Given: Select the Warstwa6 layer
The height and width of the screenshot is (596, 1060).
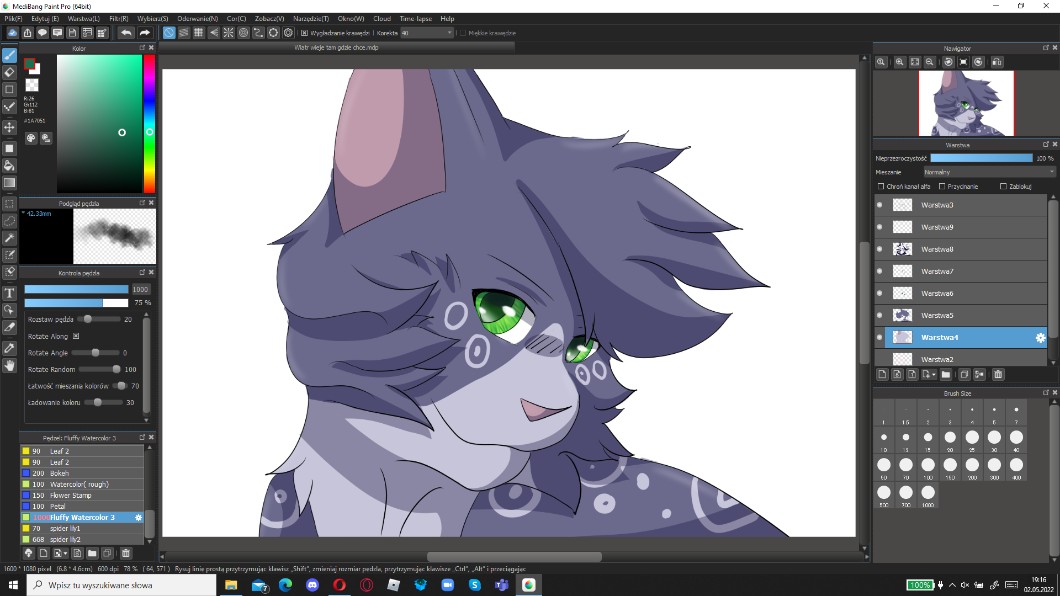Looking at the screenshot, I should (960, 293).
